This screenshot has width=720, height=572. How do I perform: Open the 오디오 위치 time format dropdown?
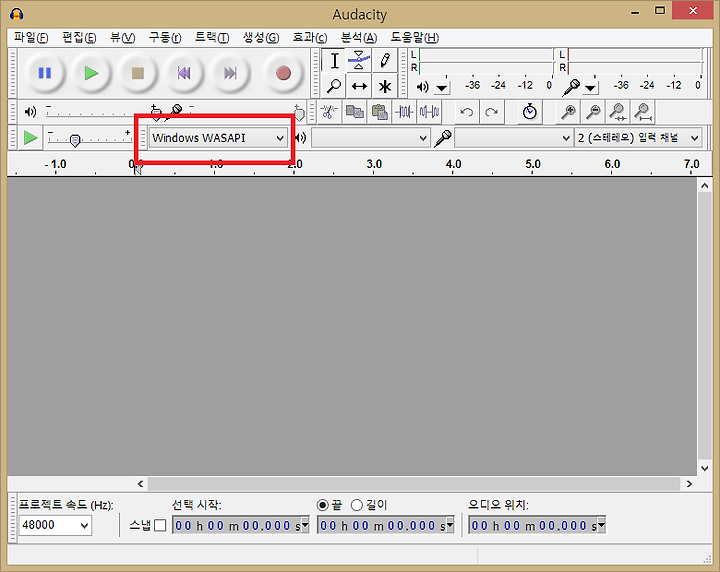601,525
